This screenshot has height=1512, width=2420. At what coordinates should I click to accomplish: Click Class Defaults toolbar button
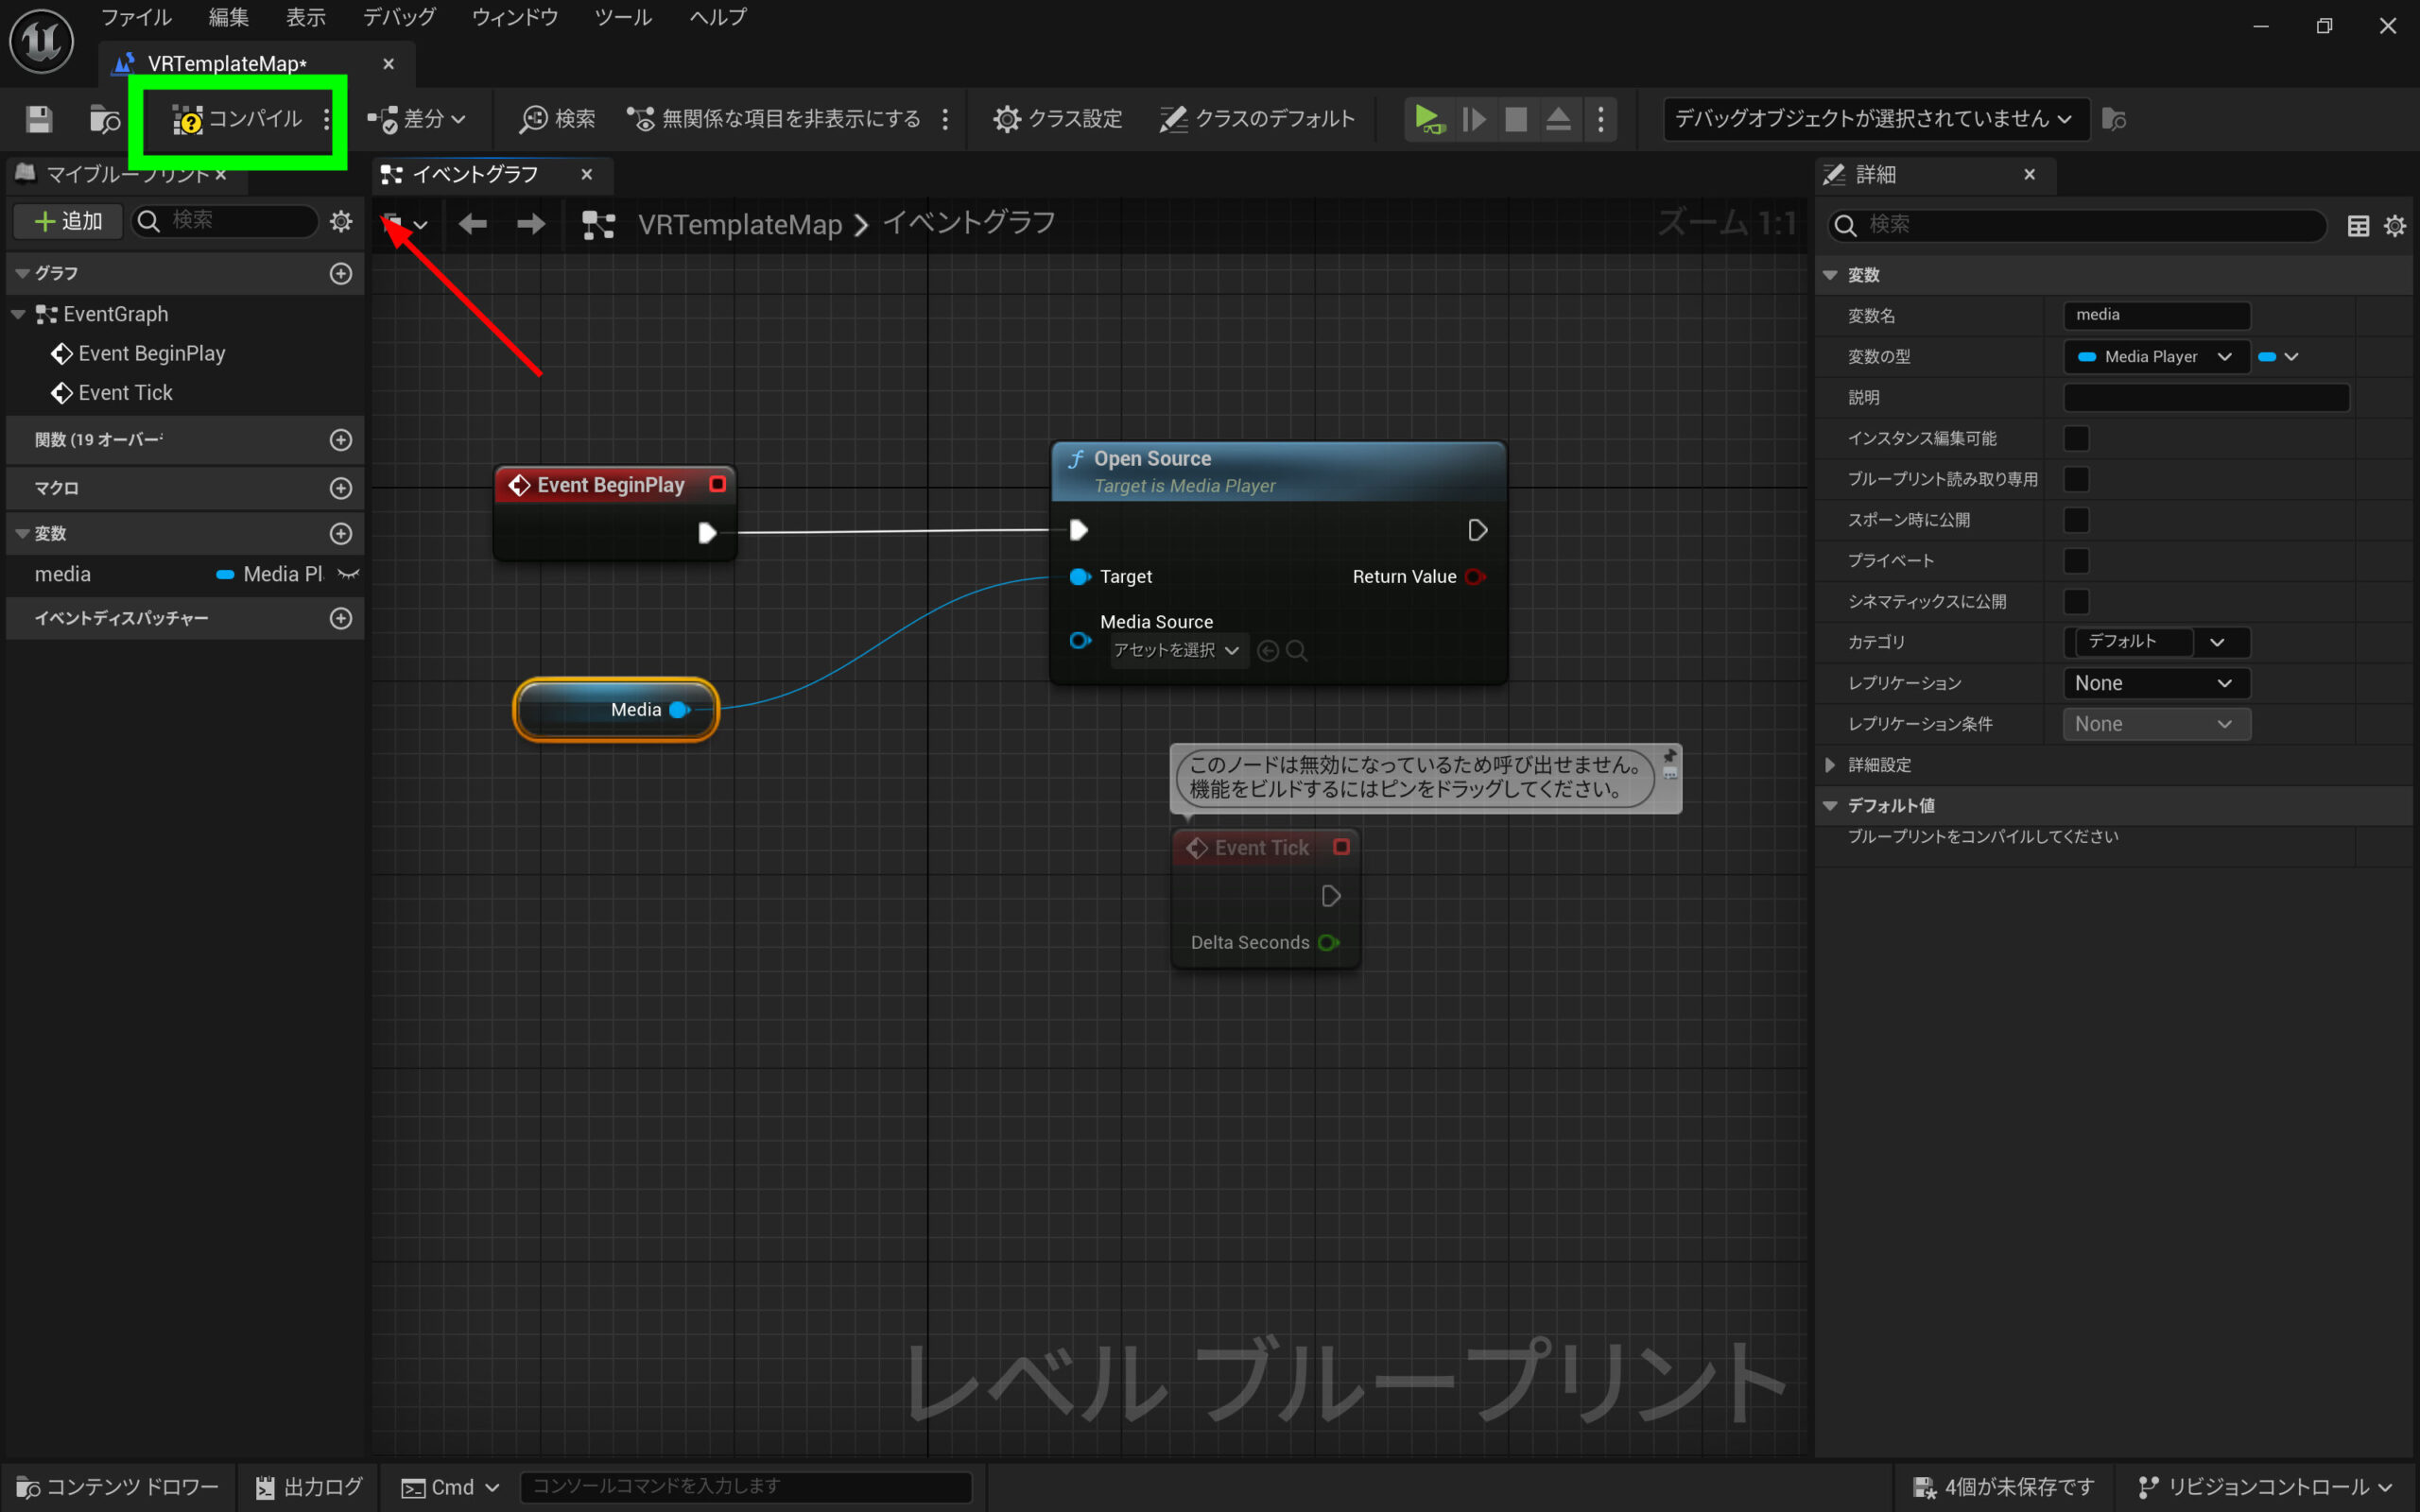(x=1257, y=119)
